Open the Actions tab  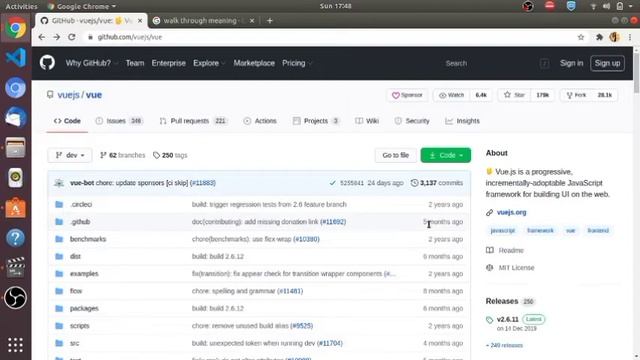(260, 121)
